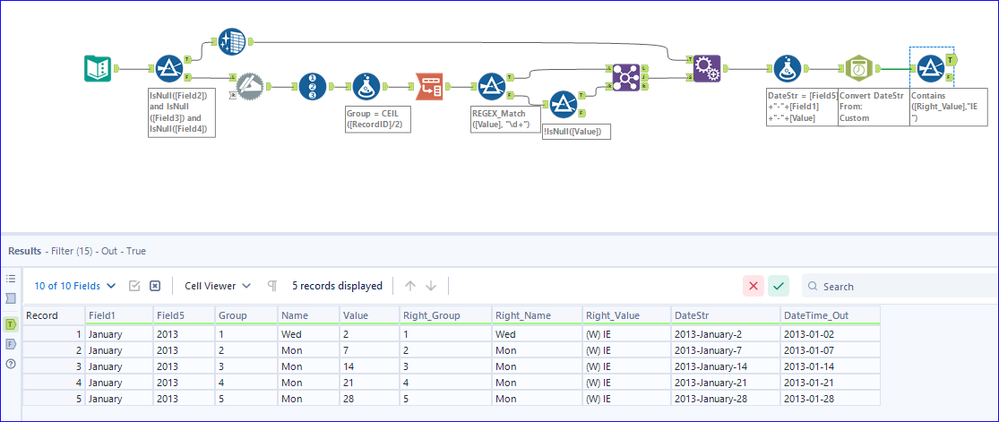Select the 2013-January-14 DateStr cell
The height and width of the screenshot is (422, 999).
[726, 366]
